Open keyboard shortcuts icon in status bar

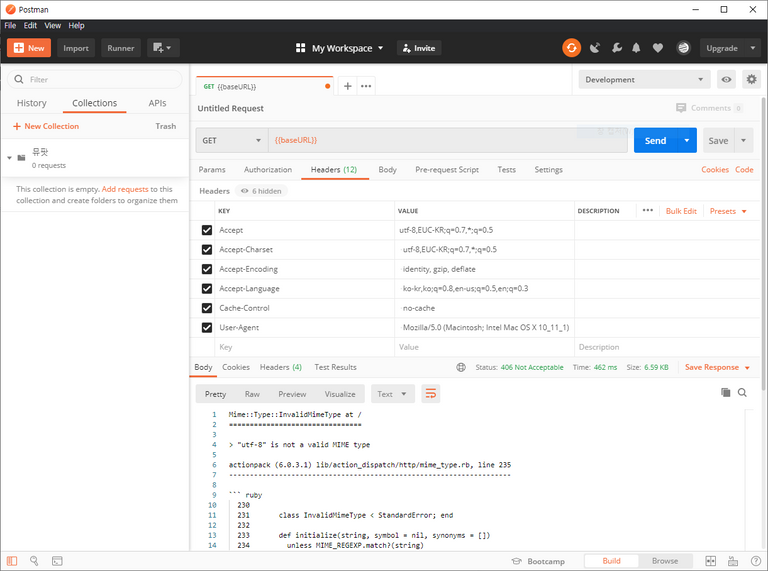coord(733,561)
